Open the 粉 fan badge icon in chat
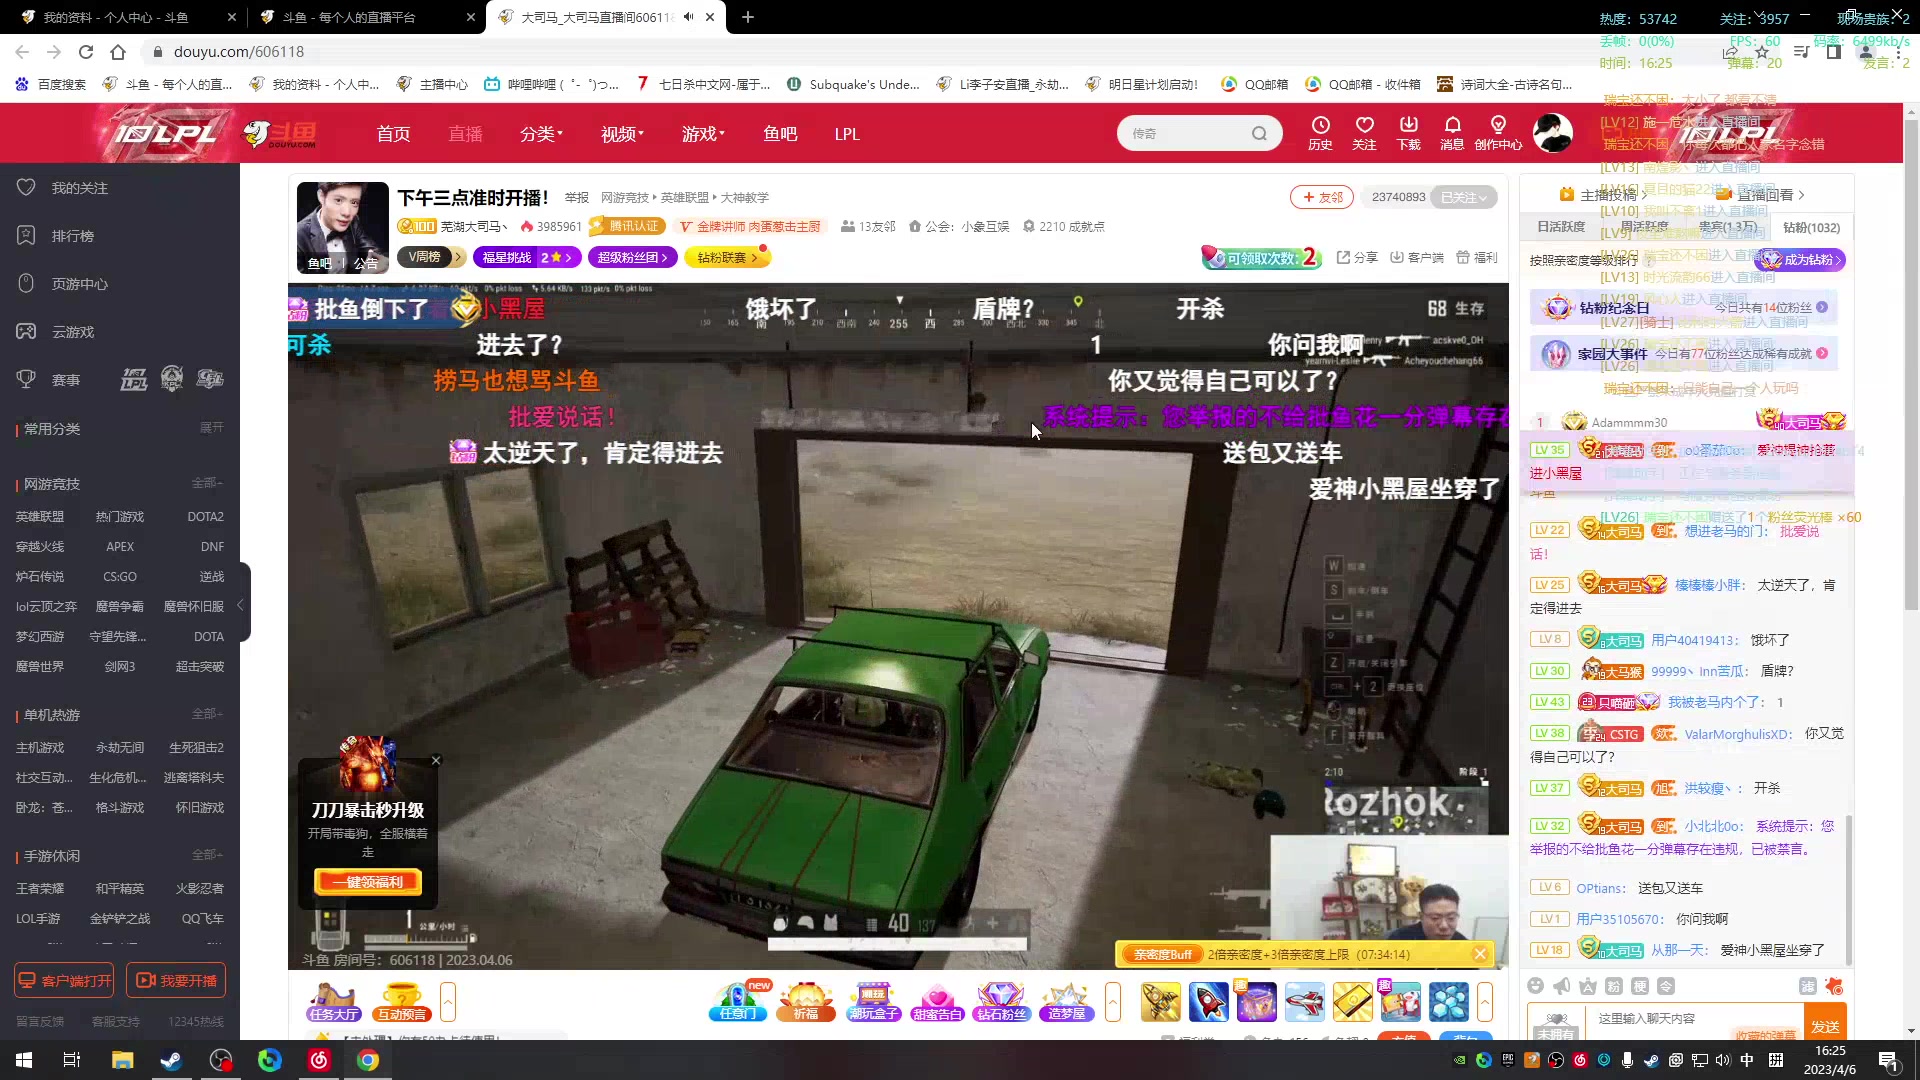This screenshot has width=1920, height=1080. pos(1614,986)
